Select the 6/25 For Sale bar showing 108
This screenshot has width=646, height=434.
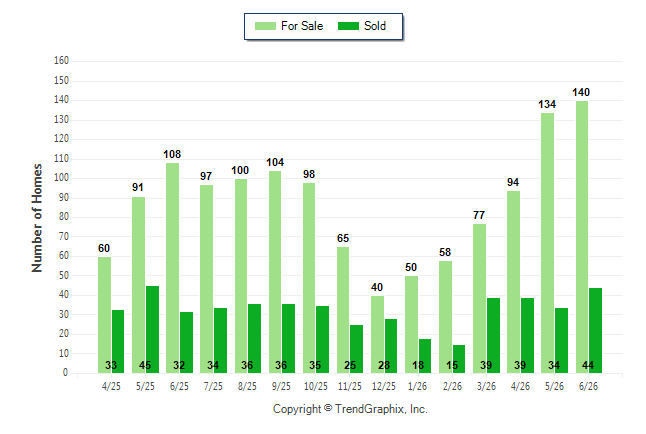coord(173,268)
